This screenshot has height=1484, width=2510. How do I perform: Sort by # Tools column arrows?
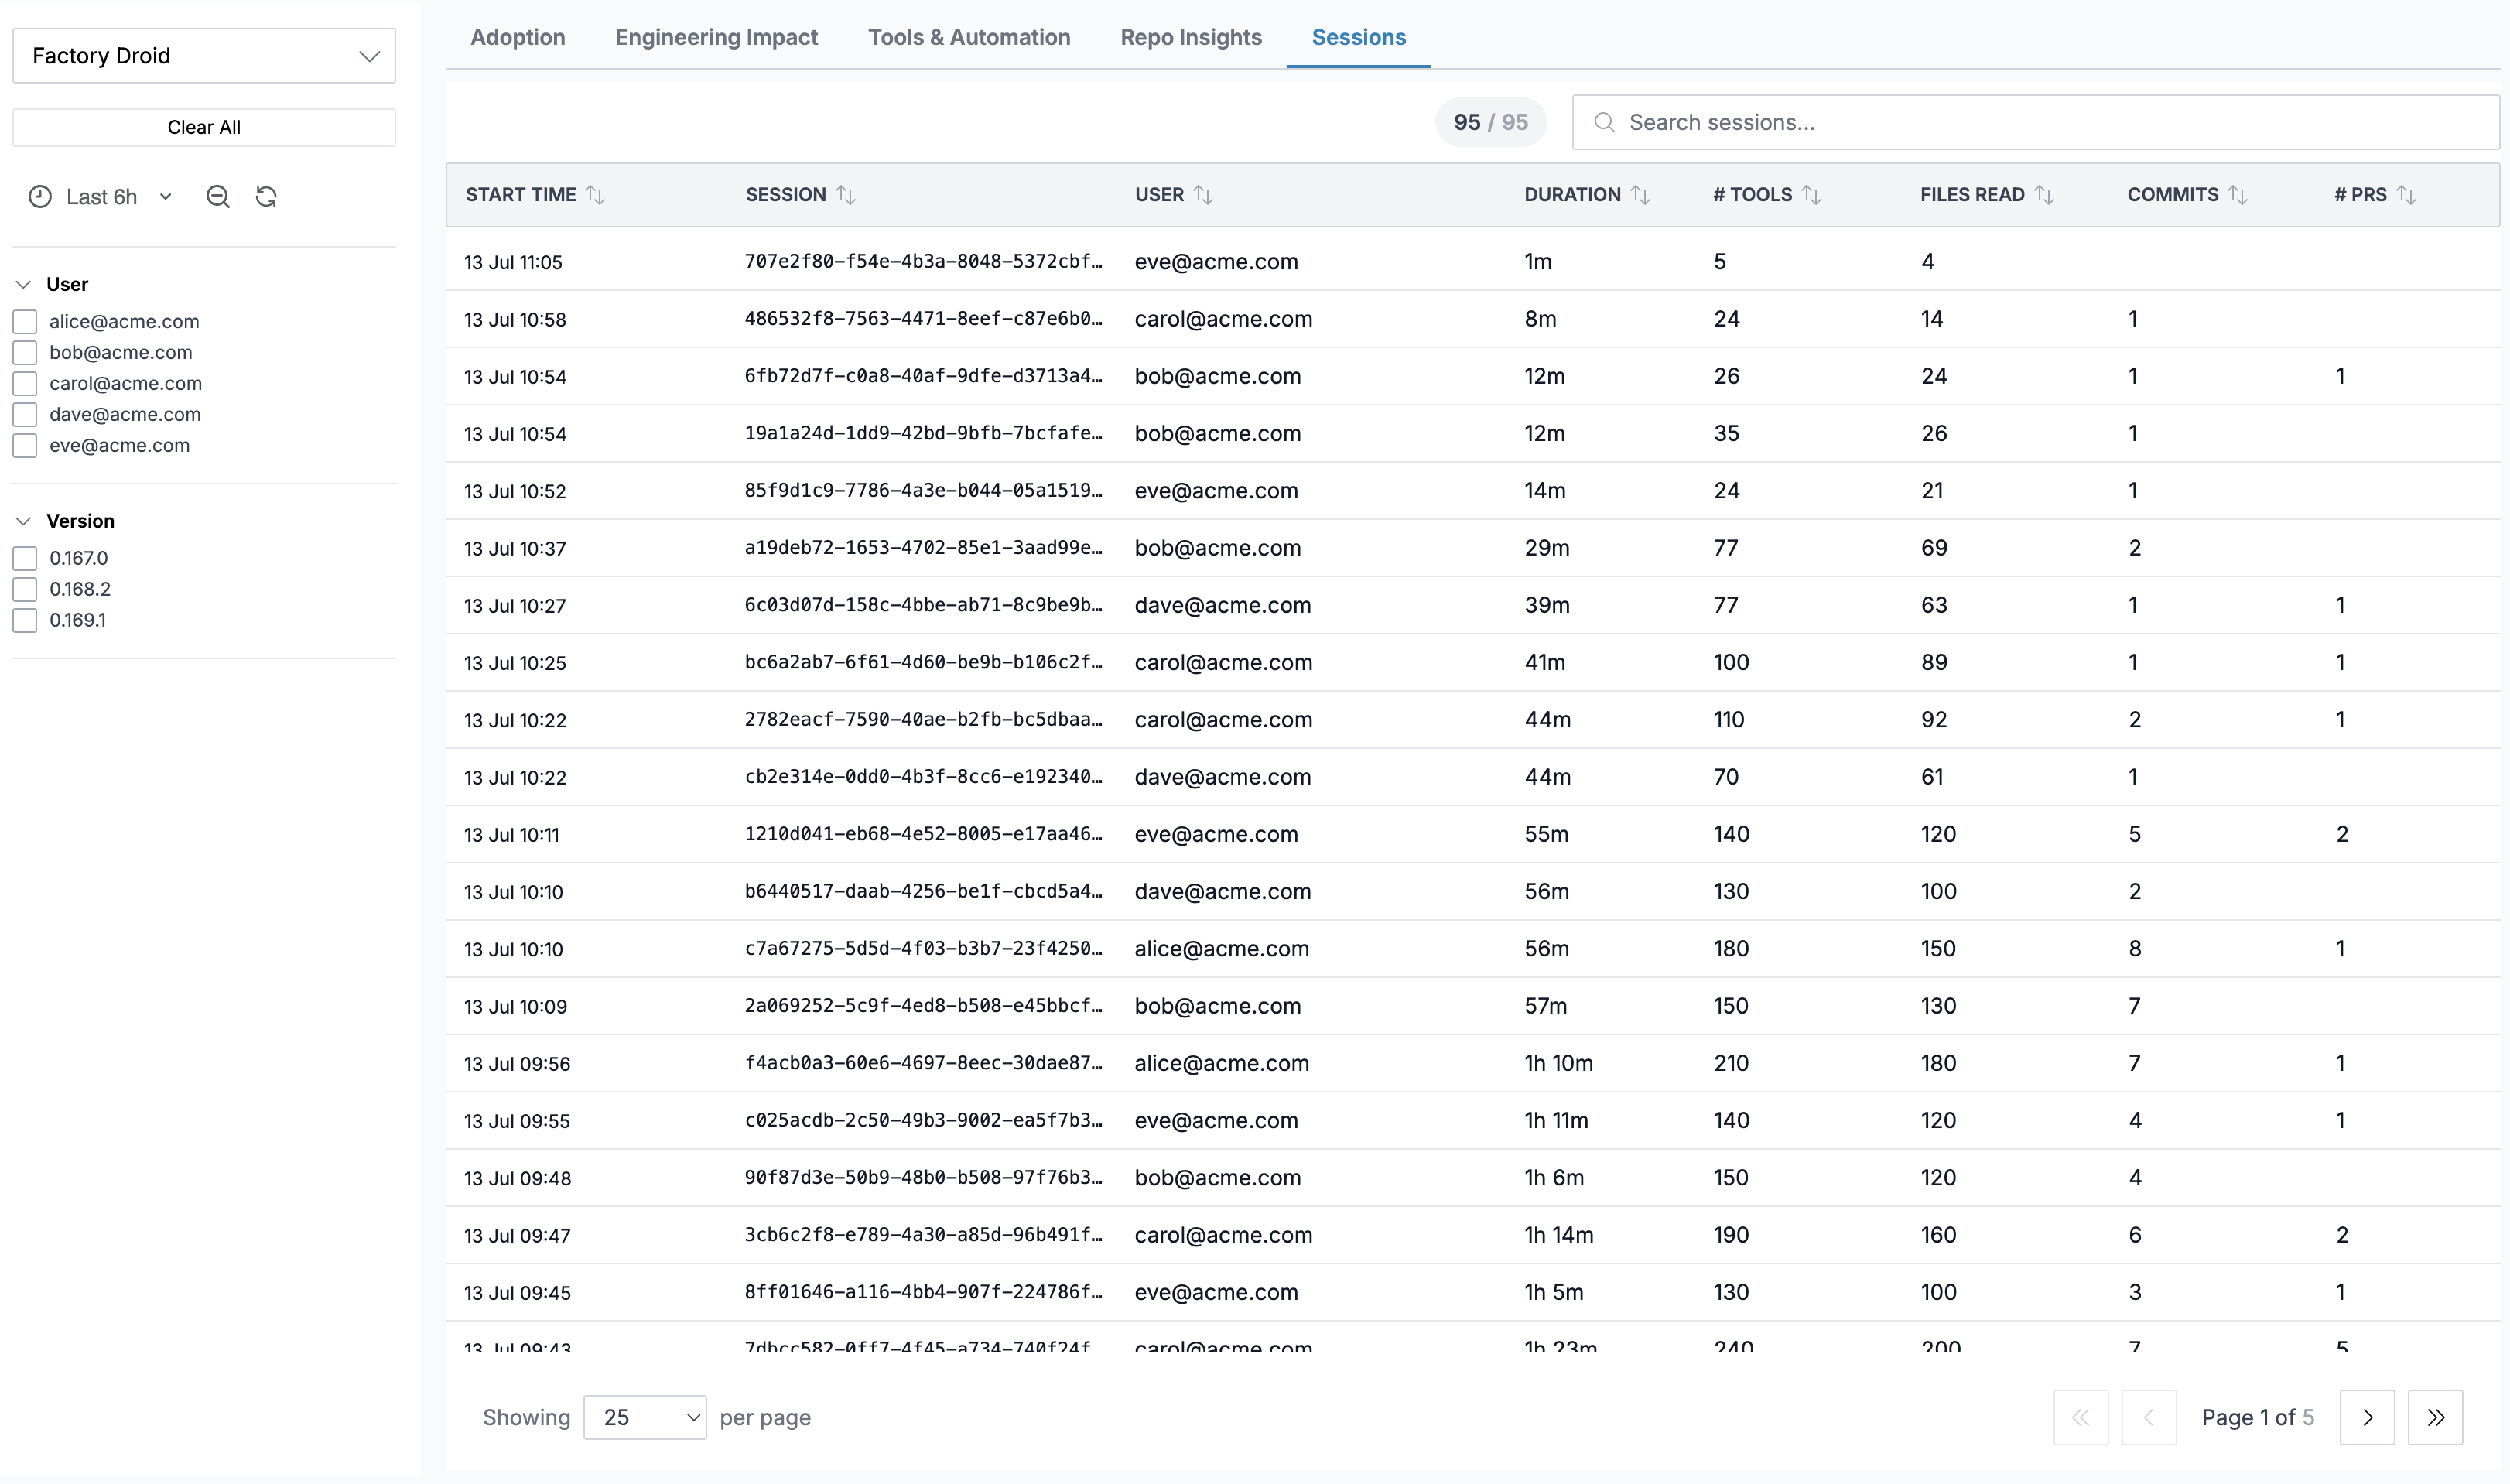click(x=1811, y=195)
